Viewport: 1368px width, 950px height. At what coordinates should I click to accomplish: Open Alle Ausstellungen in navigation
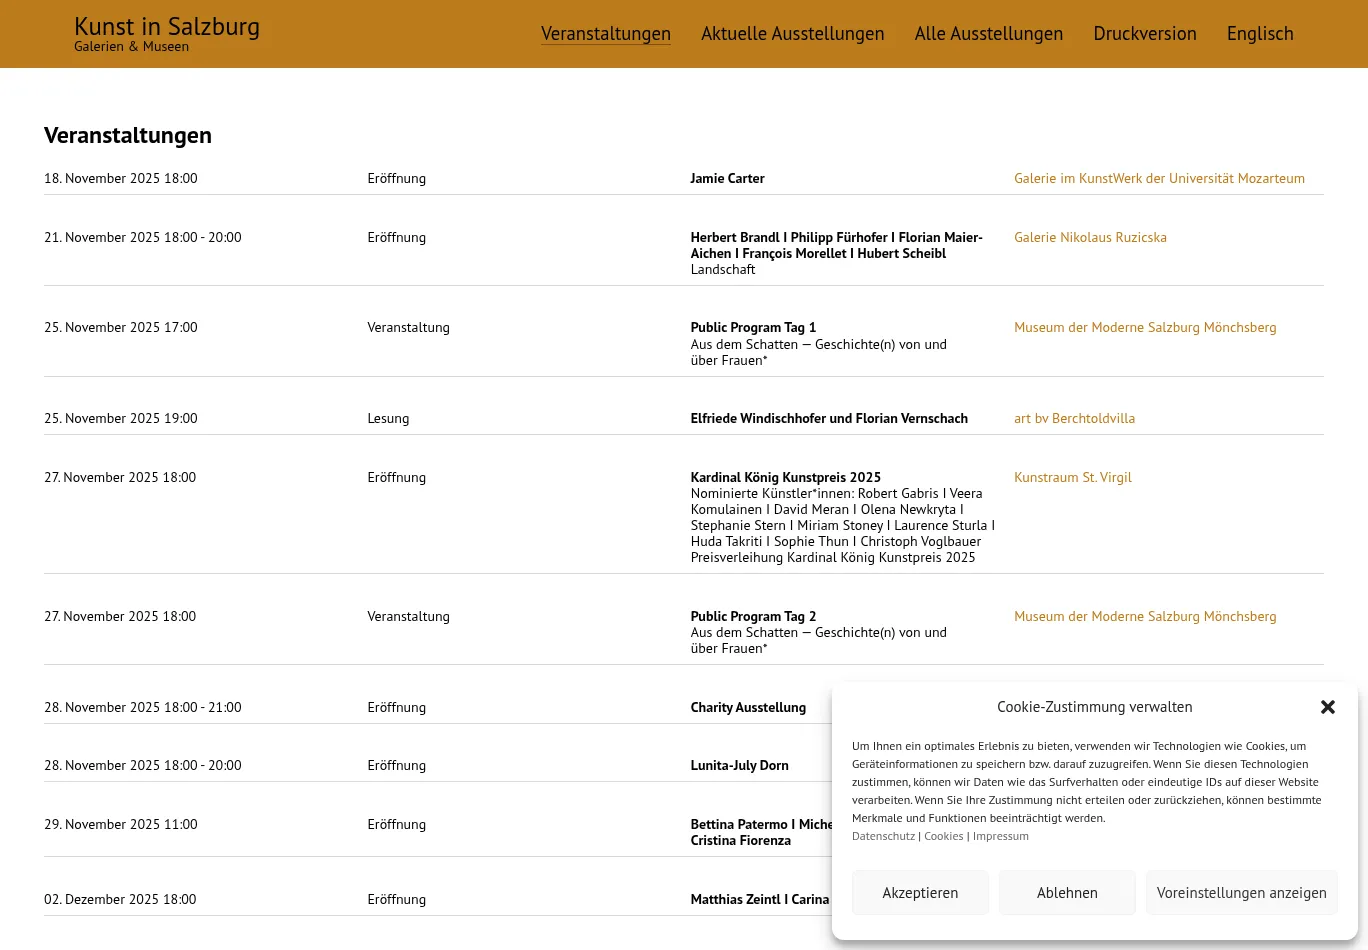click(988, 34)
